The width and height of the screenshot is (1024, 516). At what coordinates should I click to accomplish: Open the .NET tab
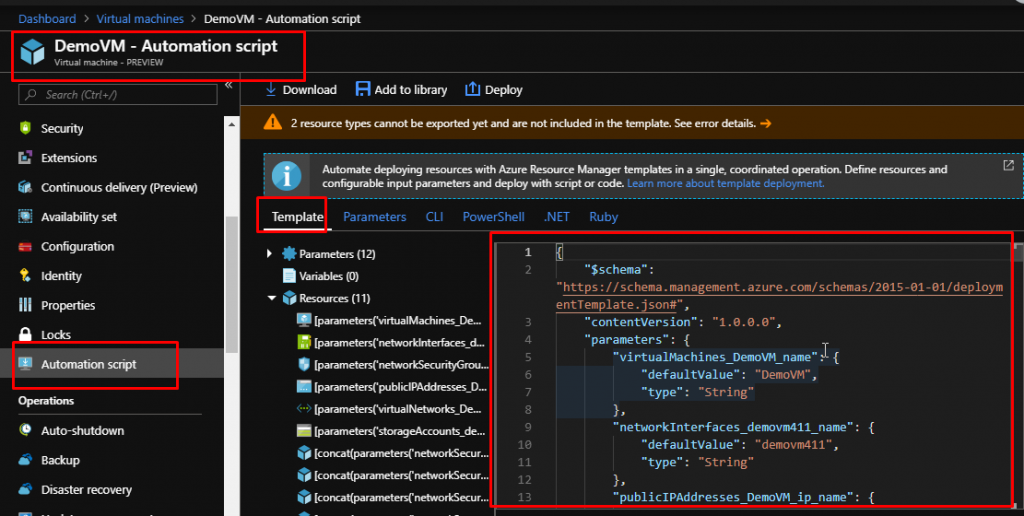pyautogui.click(x=556, y=217)
